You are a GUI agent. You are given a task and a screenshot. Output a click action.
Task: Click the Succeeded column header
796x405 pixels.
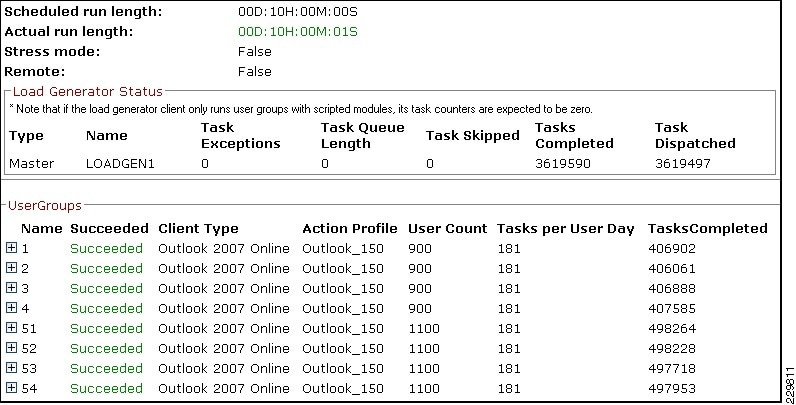coord(109,229)
